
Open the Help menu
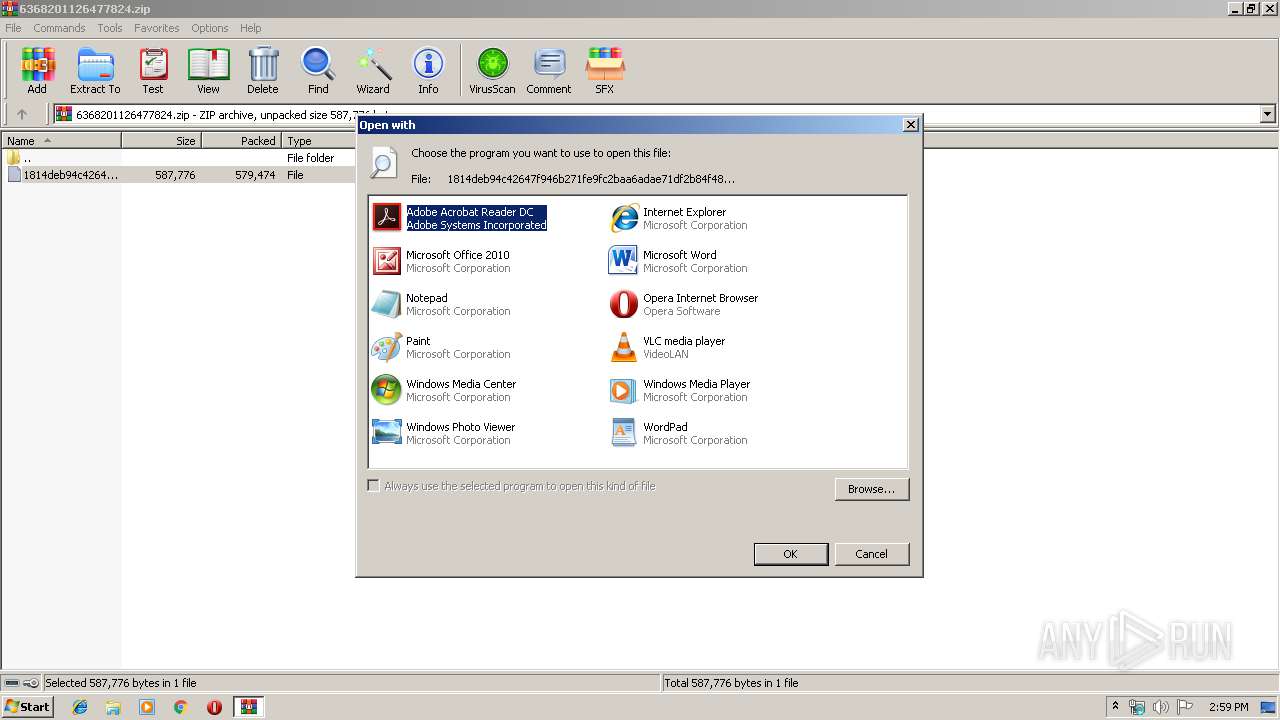coord(251,28)
